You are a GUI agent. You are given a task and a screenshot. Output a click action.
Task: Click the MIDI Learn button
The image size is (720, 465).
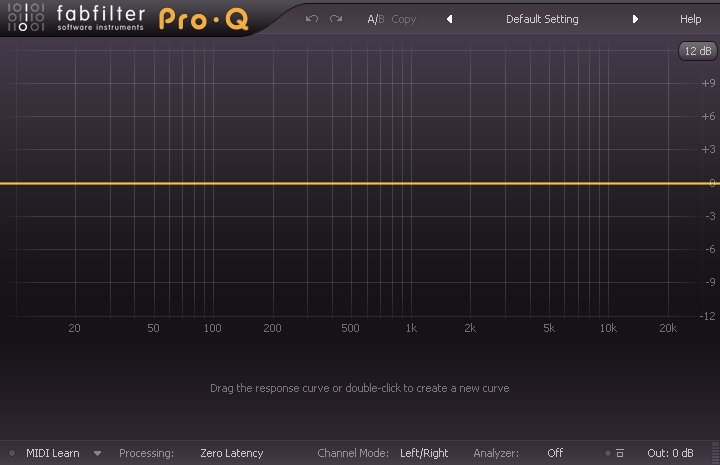[x=52, y=453]
